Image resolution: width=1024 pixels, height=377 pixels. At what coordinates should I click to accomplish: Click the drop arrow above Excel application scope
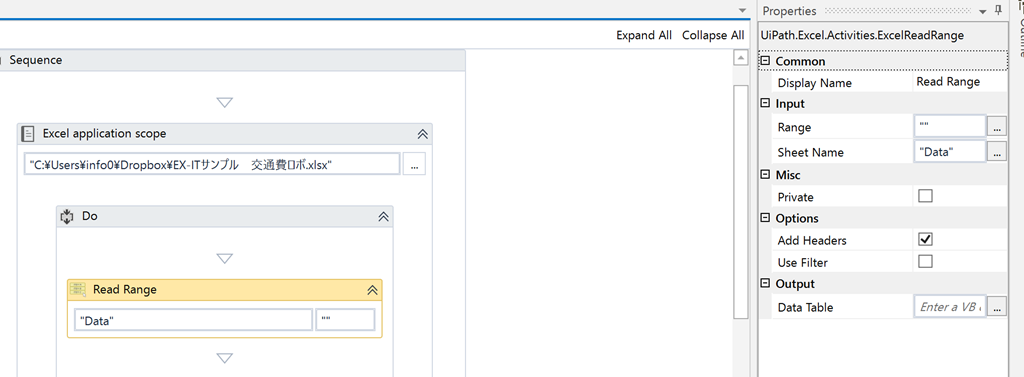pyautogui.click(x=225, y=103)
